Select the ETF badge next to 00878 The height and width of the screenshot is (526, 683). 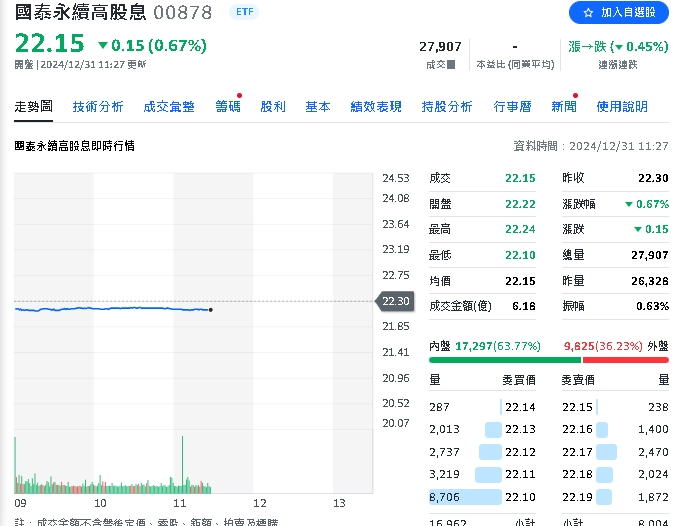click(x=244, y=12)
